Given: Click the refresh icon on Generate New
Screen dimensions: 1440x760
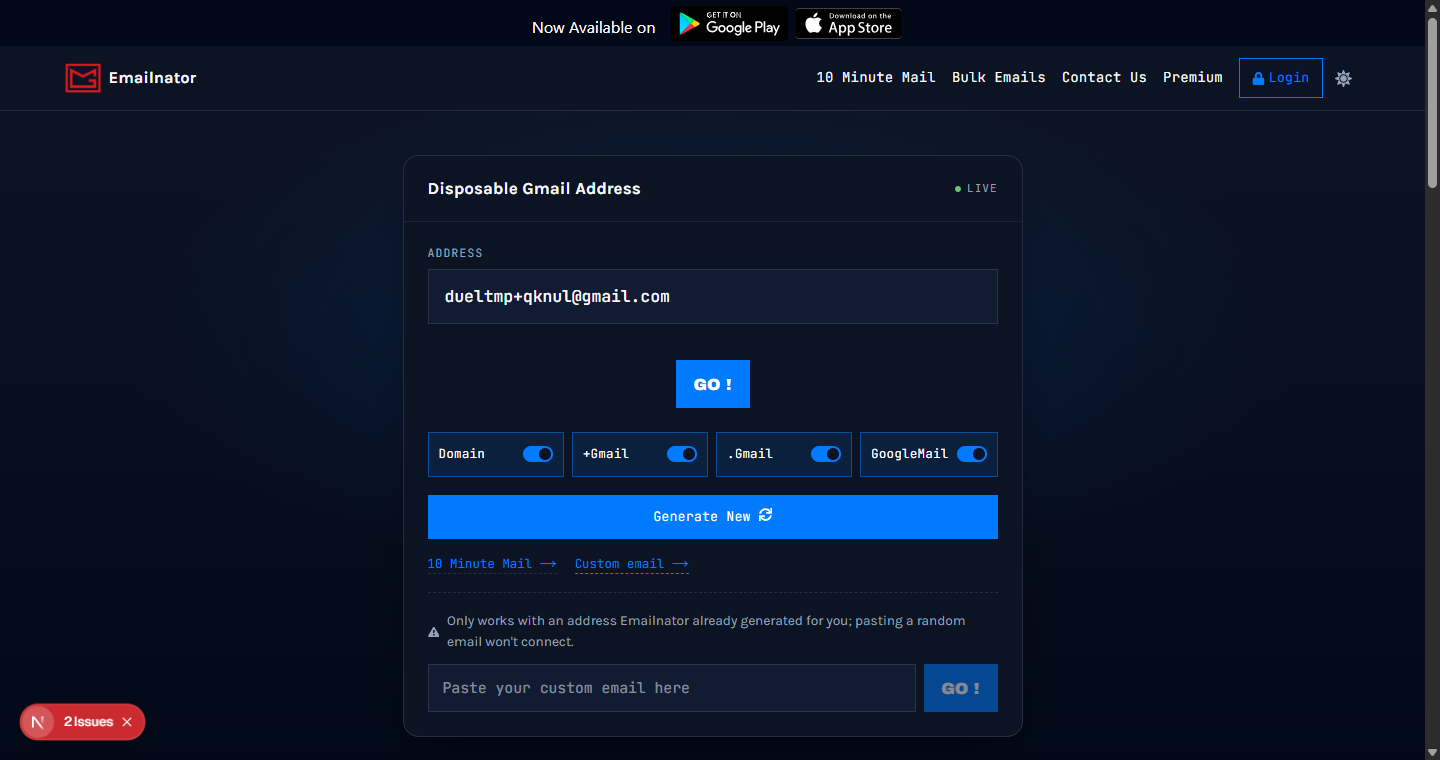Looking at the screenshot, I should (x=765, y=515).
